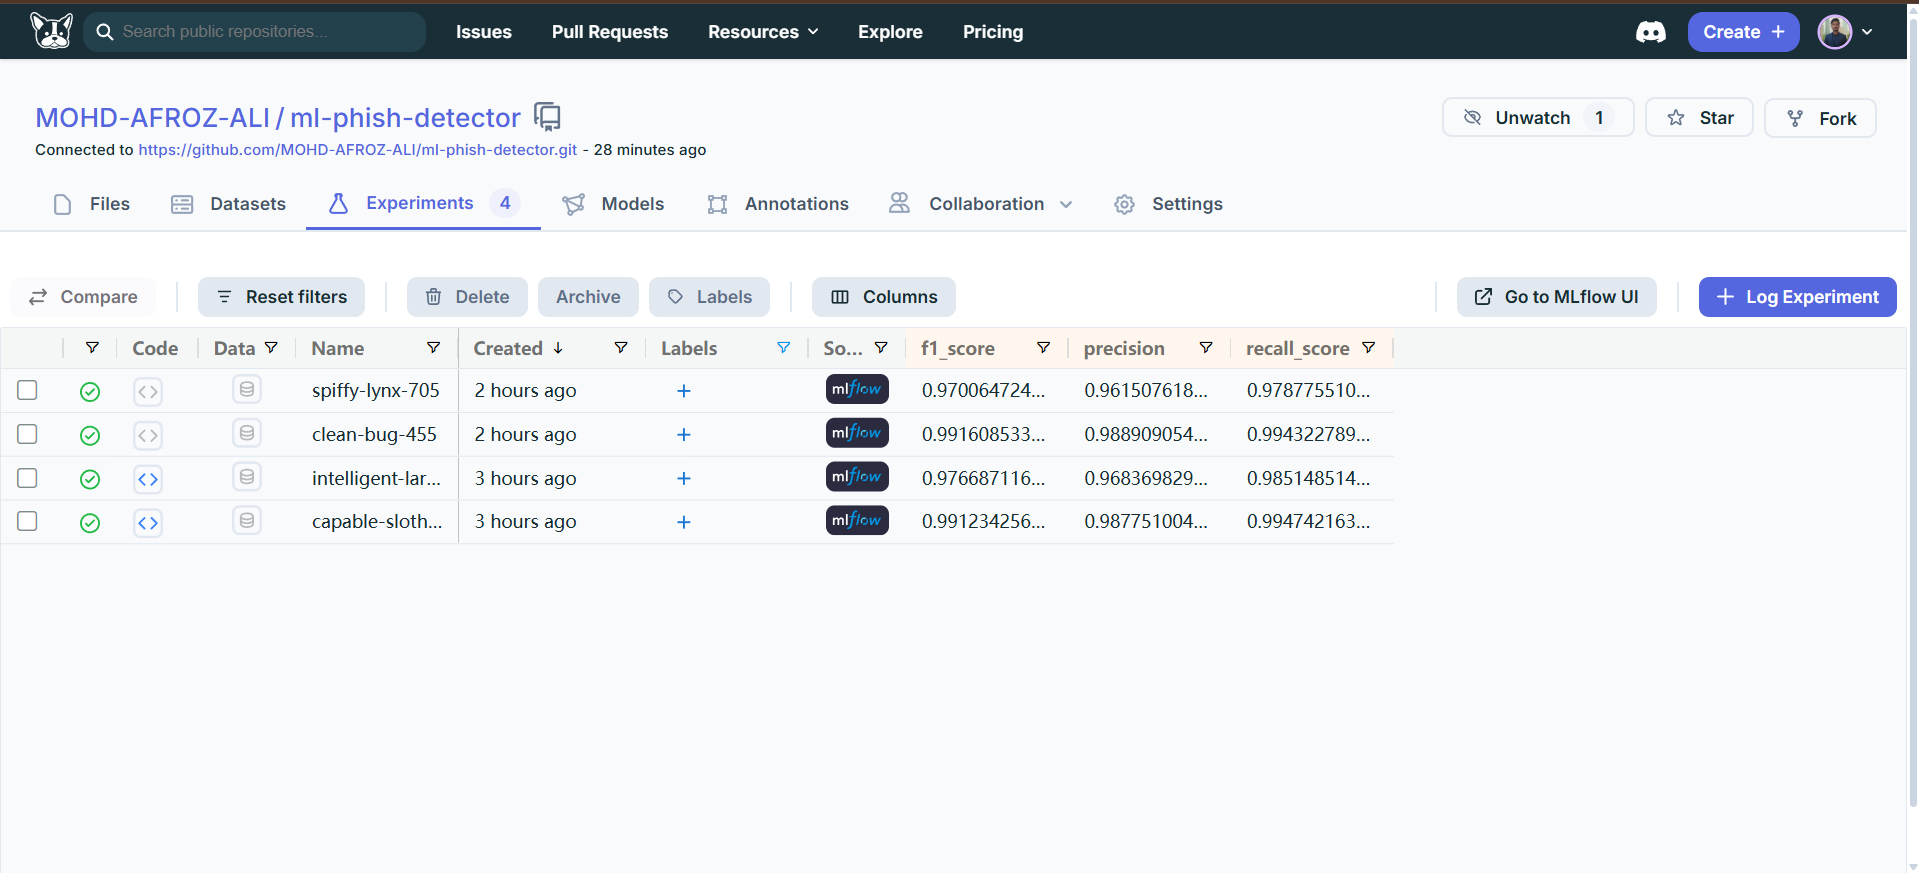Expand the Collaboration dropdown
1919x873 pixels.
pyautogui.click(x=999, y=204)
